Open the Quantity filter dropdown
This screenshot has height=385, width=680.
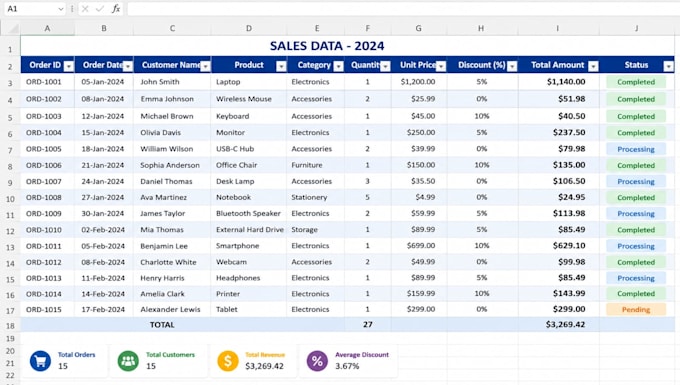tap(385, 66)
